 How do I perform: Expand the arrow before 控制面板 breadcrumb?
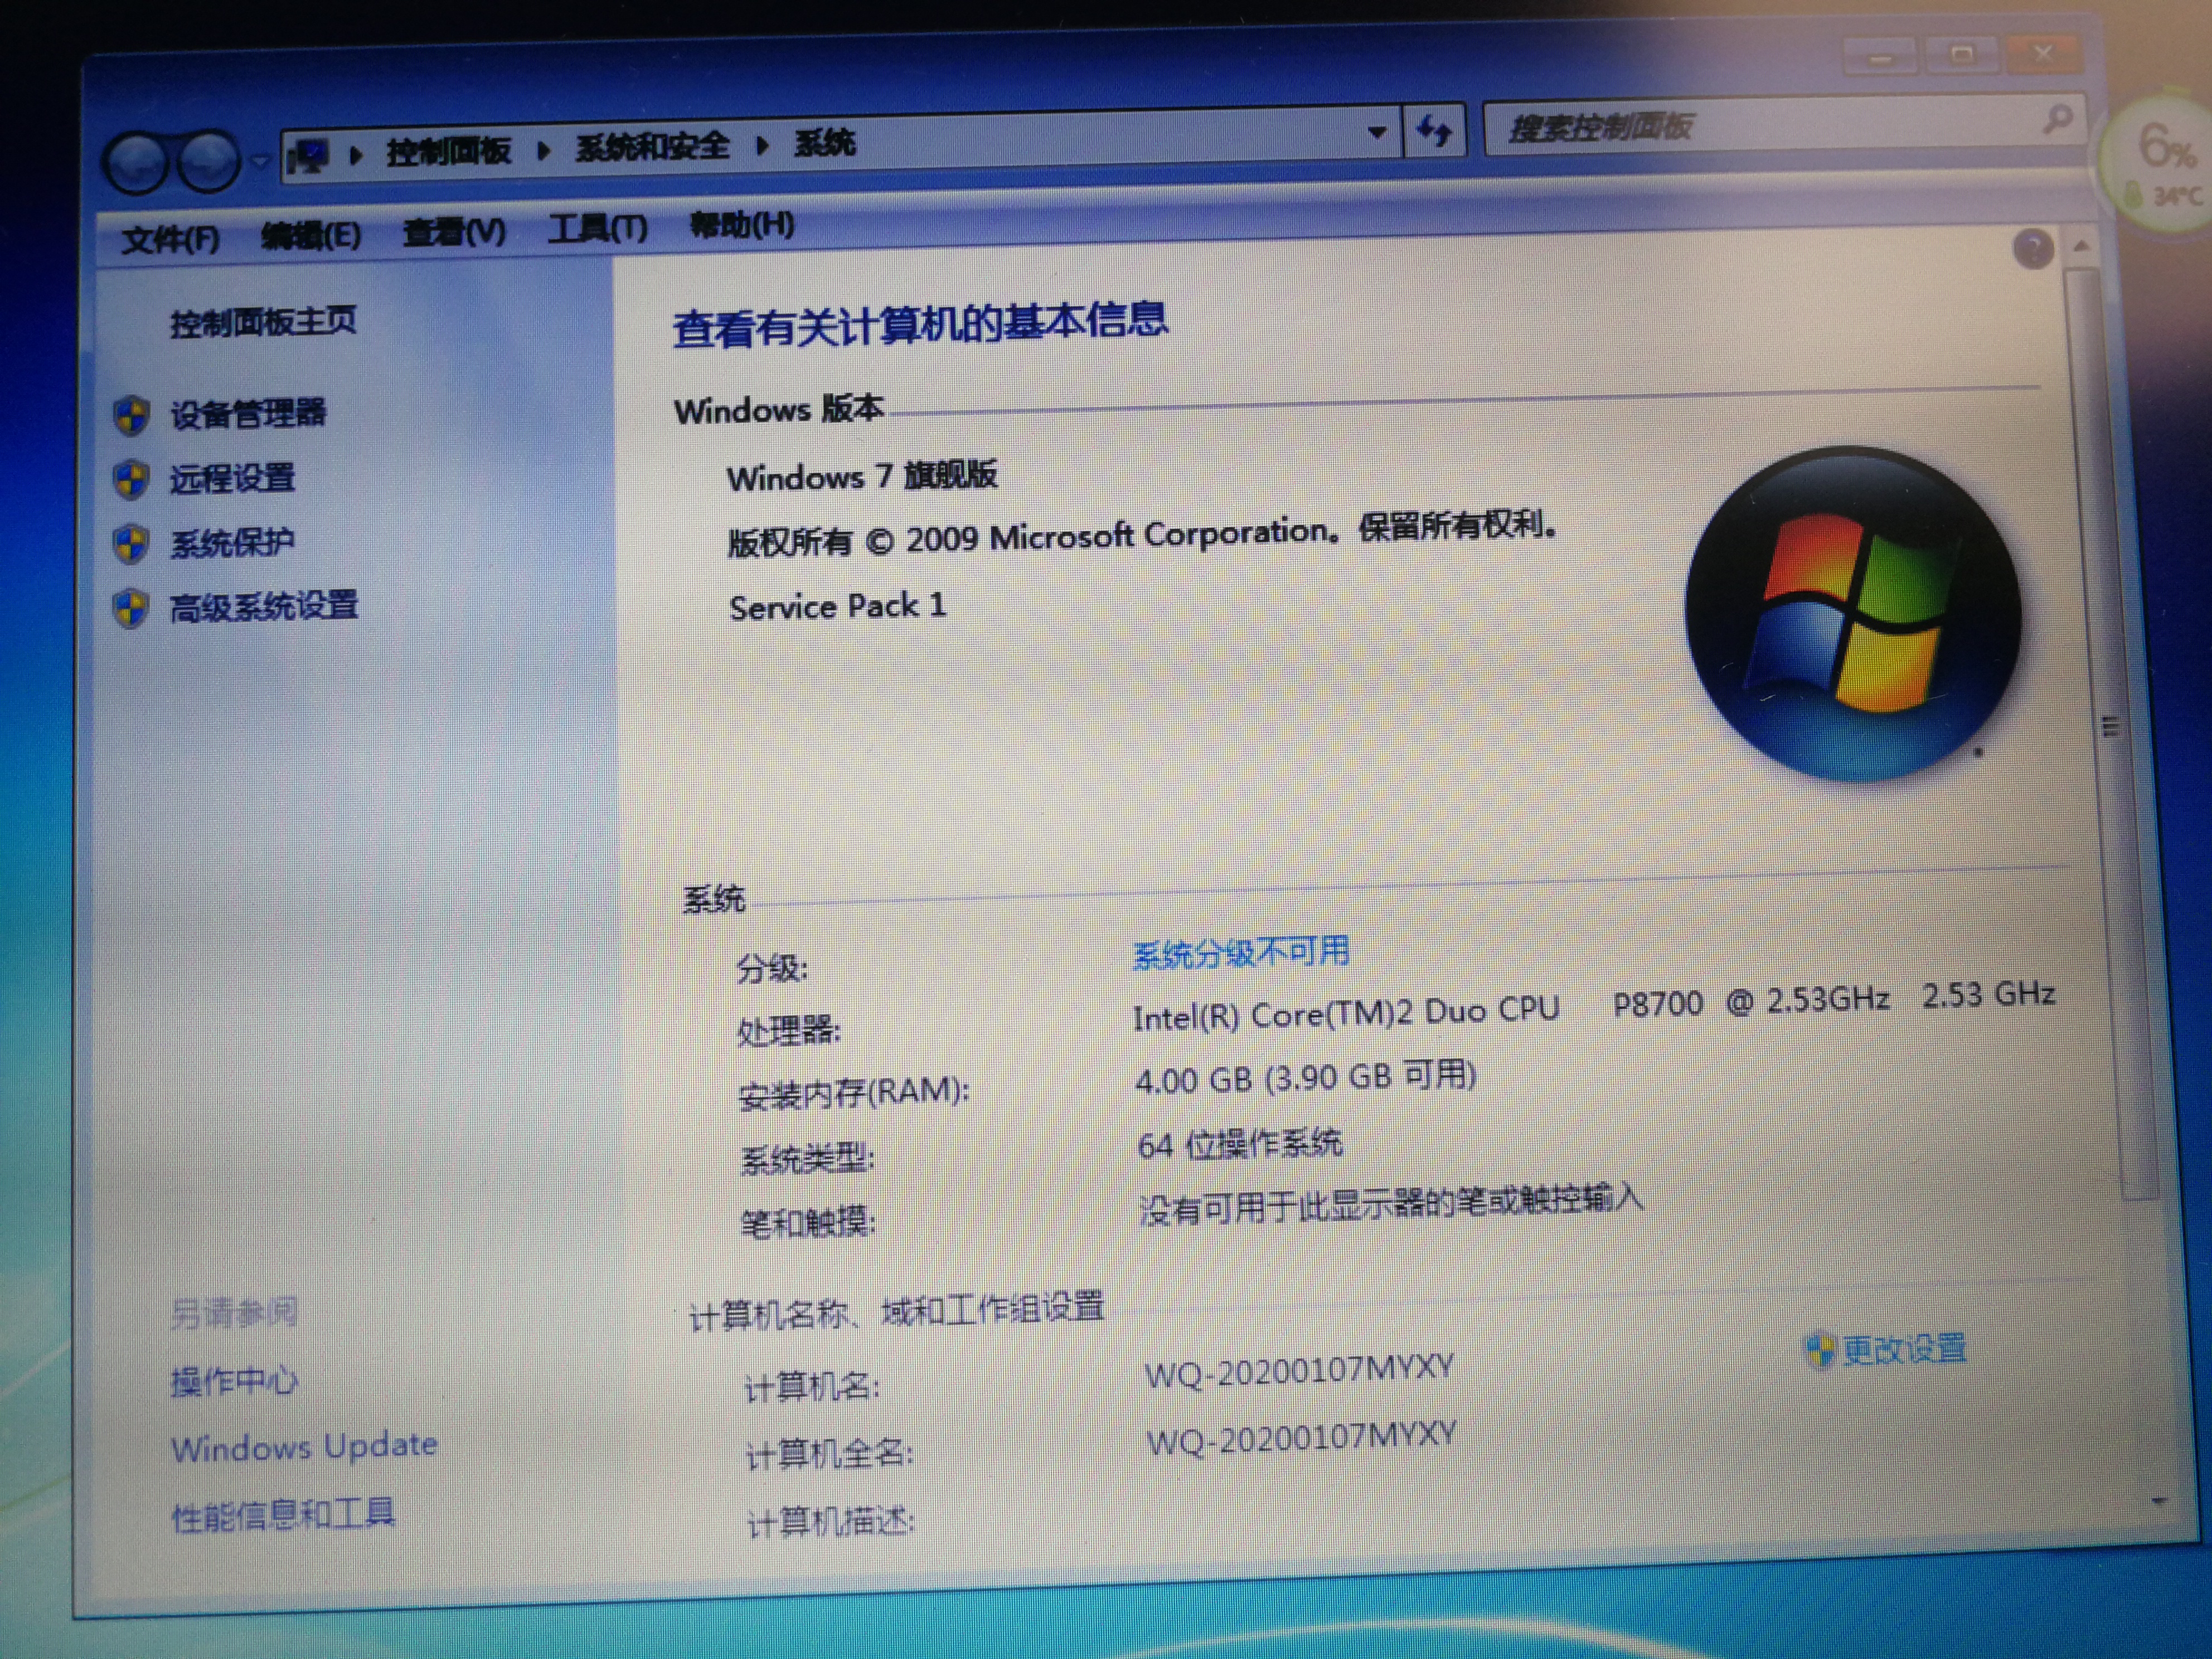[x=355, y=155]
